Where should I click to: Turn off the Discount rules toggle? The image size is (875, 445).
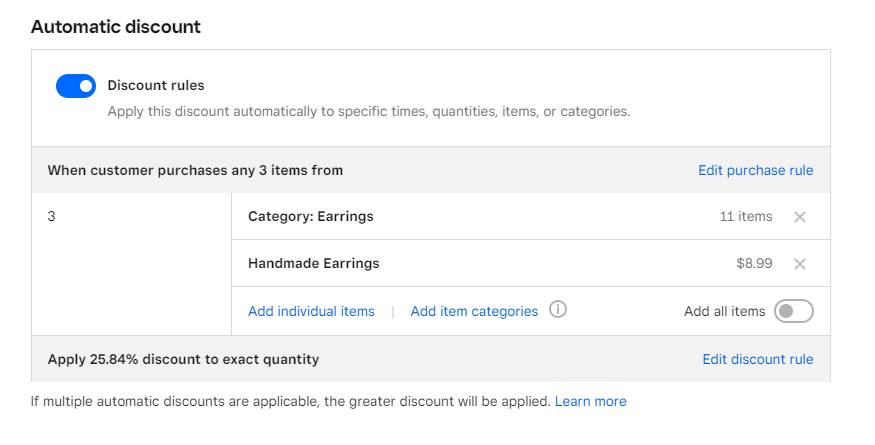tap(76, 86)
